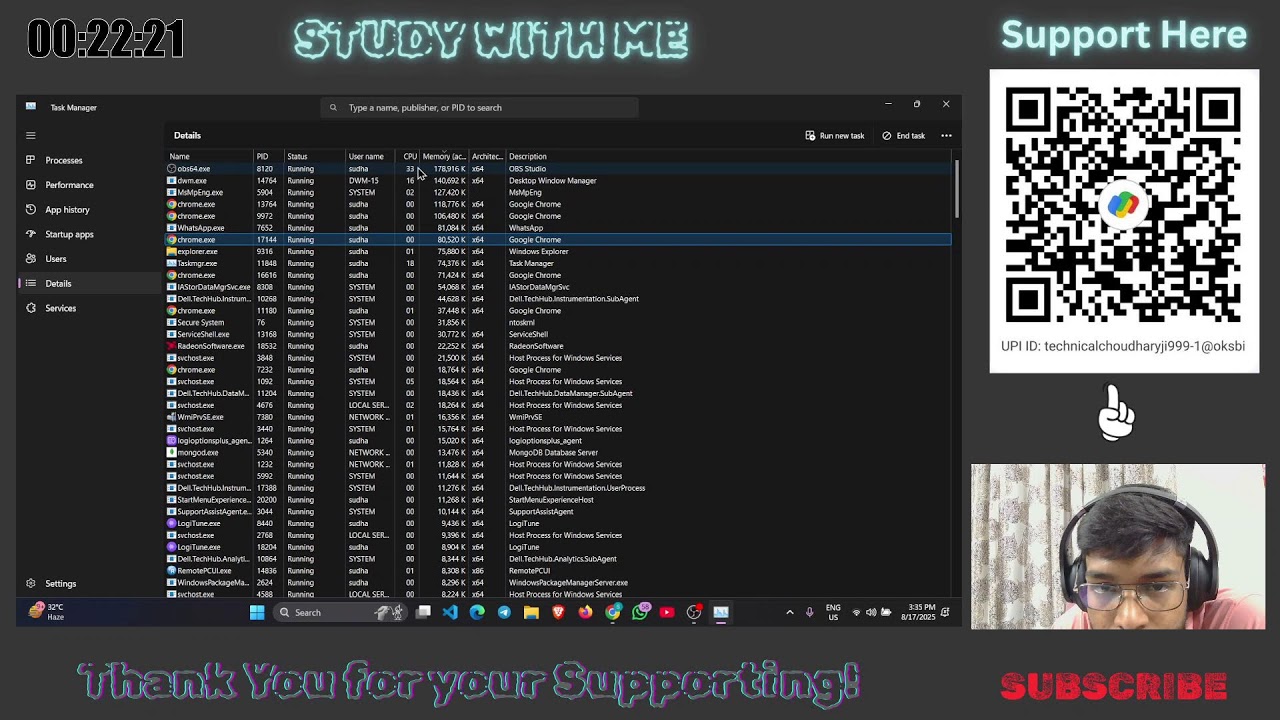
Task: Click the Taskmgr.exe process icon
Action: [x=172, y=263]
